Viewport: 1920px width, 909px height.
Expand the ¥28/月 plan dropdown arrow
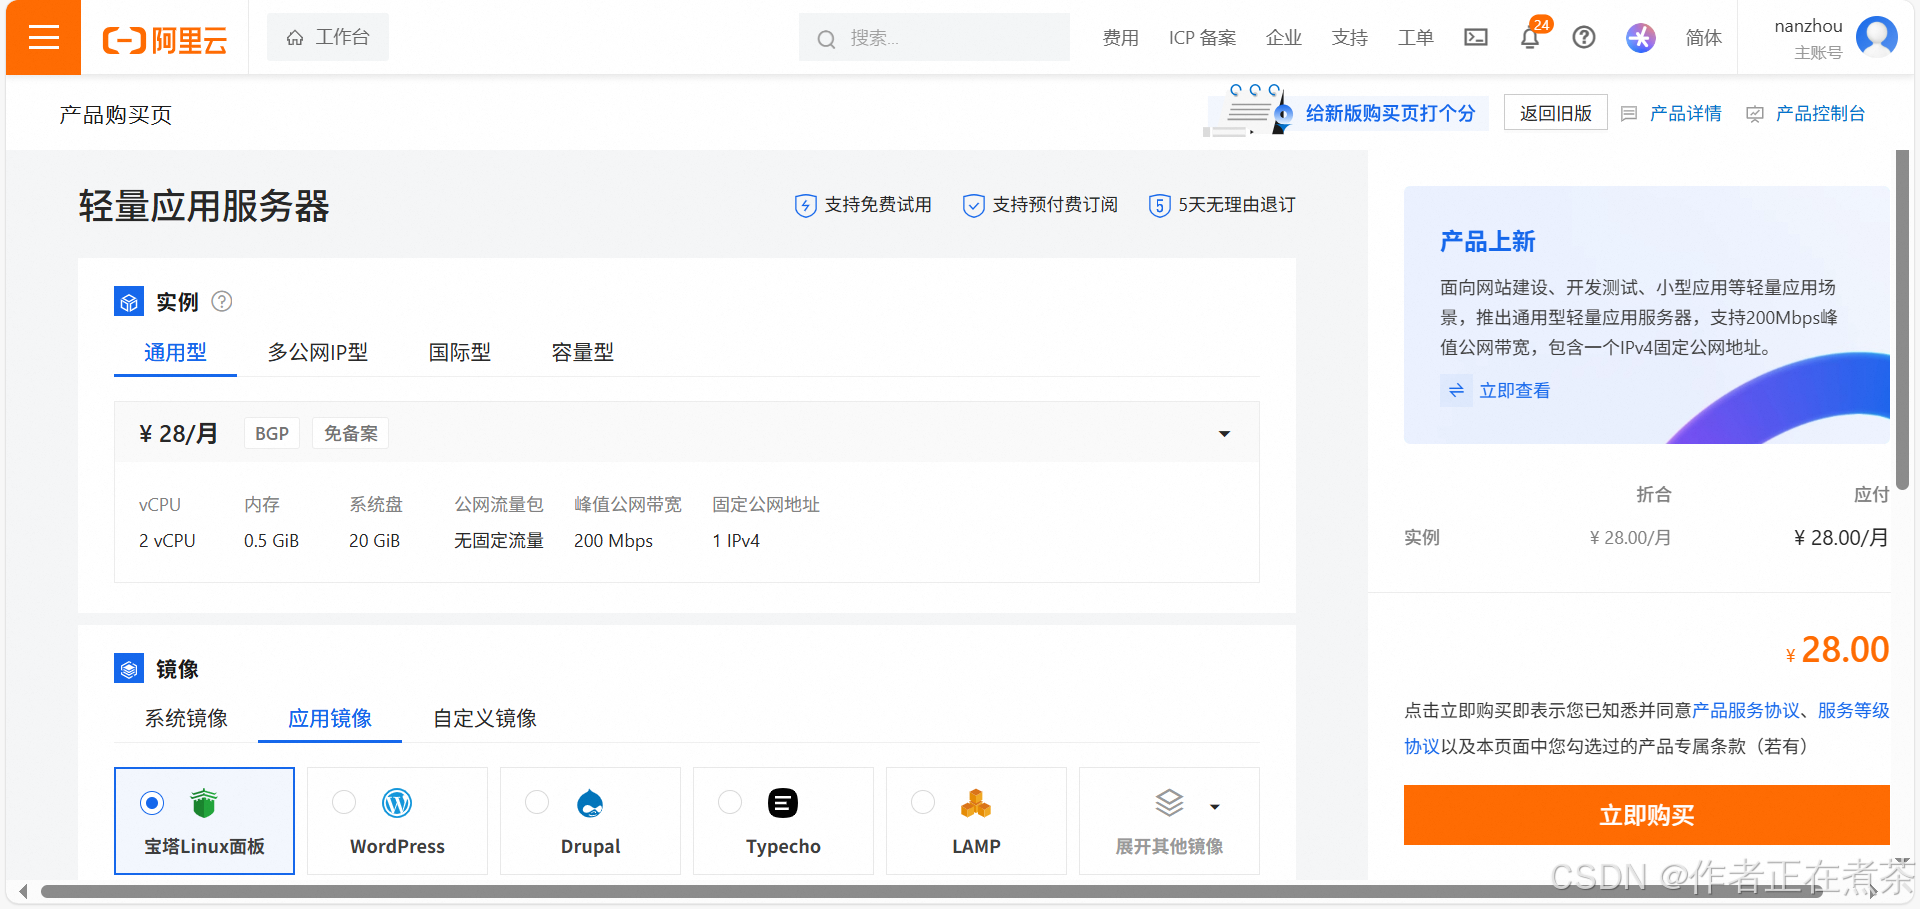(x=1224, y=433)
